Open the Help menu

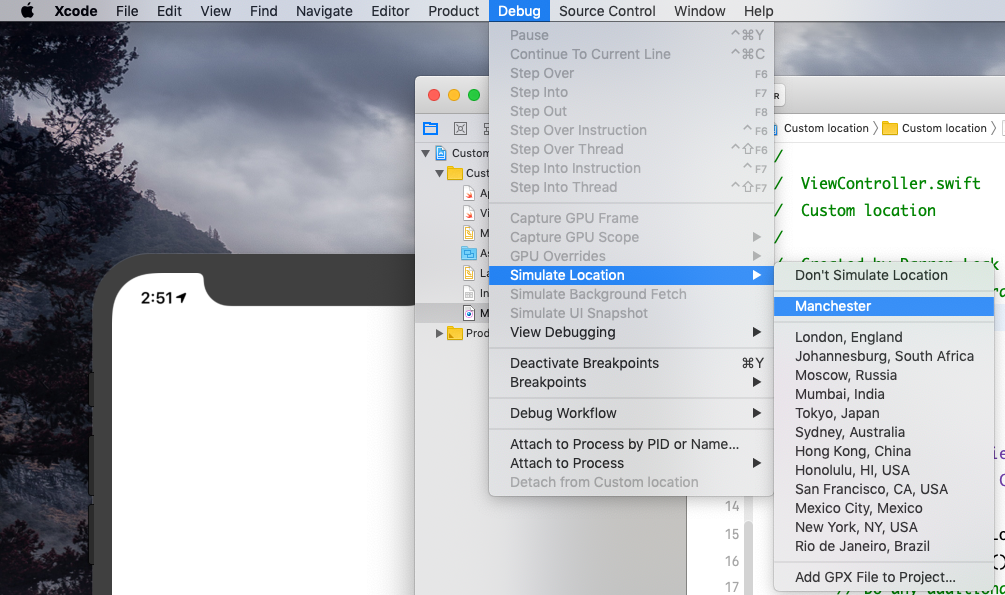tap(758, 11)
